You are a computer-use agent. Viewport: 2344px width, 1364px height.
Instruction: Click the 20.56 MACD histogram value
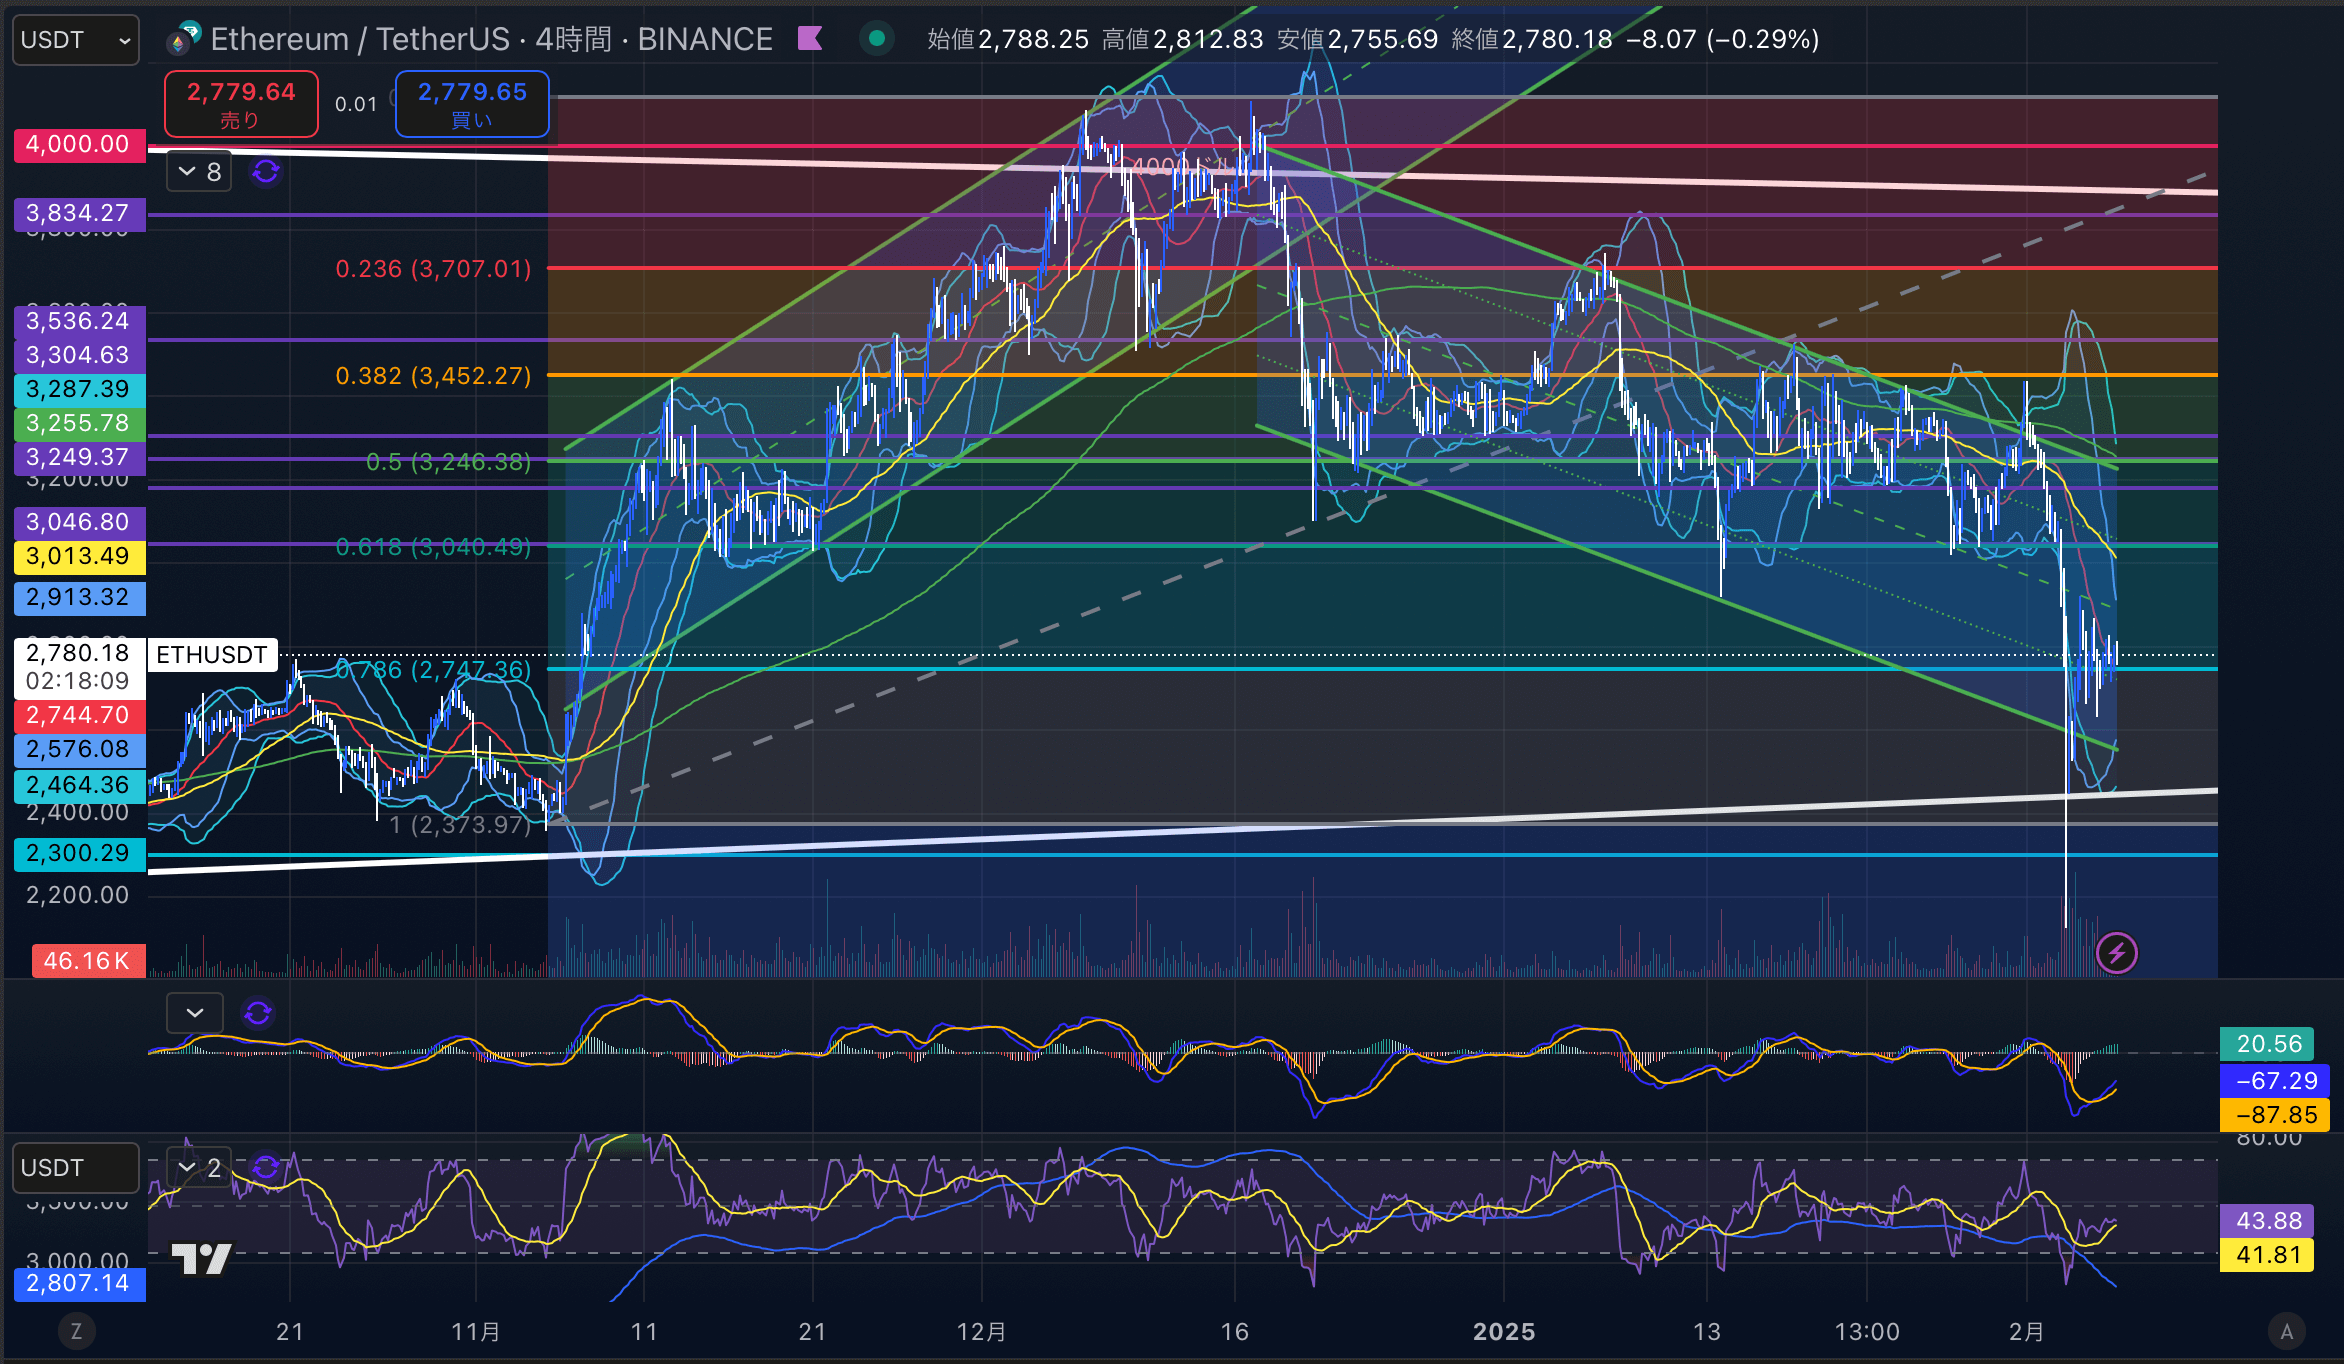click(x=2268, y=1044)
